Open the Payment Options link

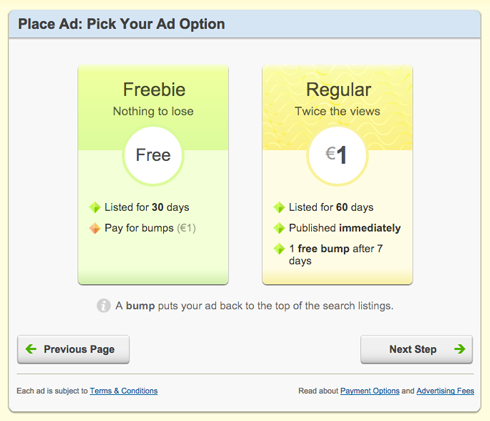370,391
